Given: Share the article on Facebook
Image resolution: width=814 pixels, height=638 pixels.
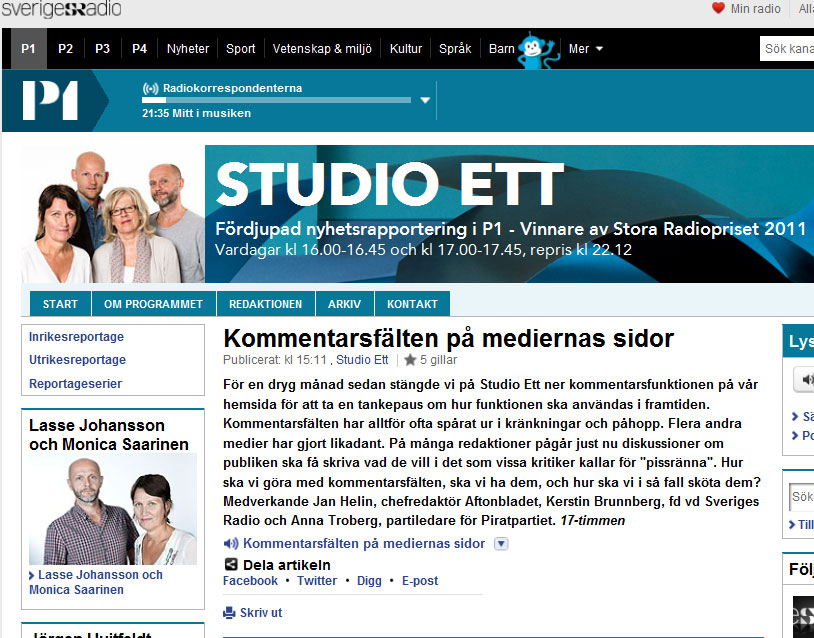Looking at the screenshot, I should (x=250, y=581).
